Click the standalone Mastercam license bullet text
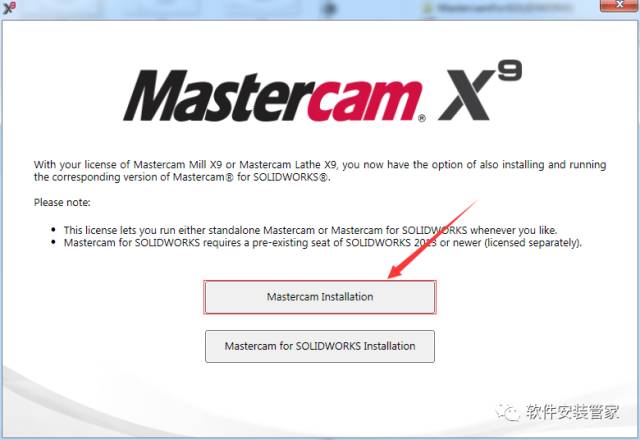The height and width of the screenshot is (440, 640). point(310,230)
